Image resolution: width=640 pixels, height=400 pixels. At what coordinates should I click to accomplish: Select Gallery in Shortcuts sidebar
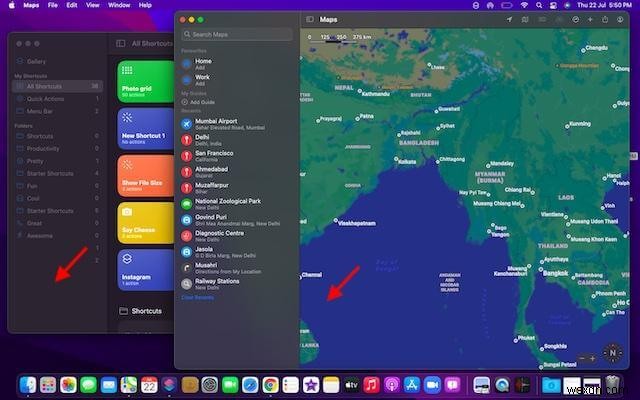click(57, 61)
